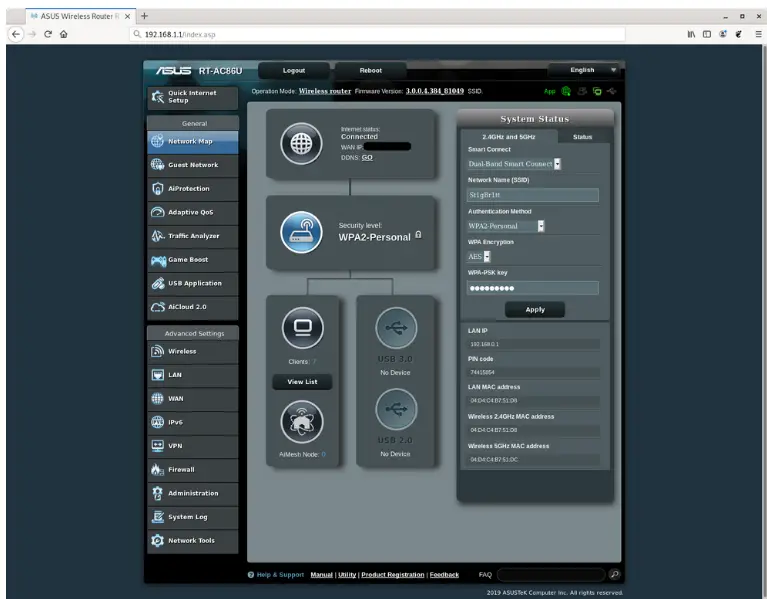Click the FAQ search magnifier icon
The image size is (767, 599).
615,574
